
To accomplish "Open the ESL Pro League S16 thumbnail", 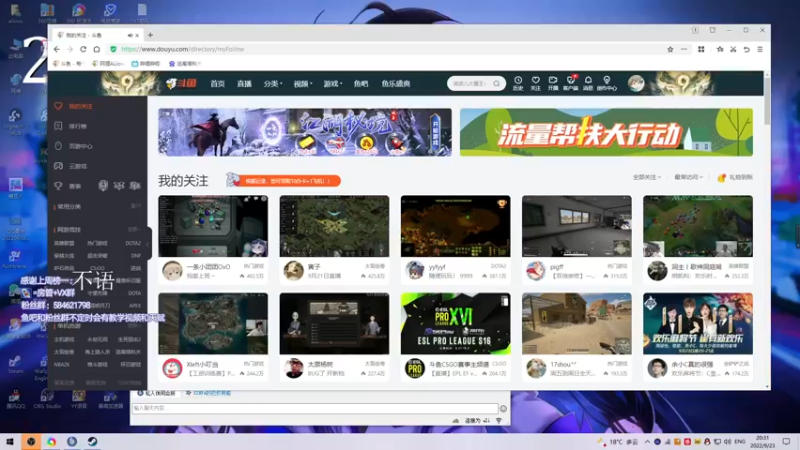I will click(455, 323).
